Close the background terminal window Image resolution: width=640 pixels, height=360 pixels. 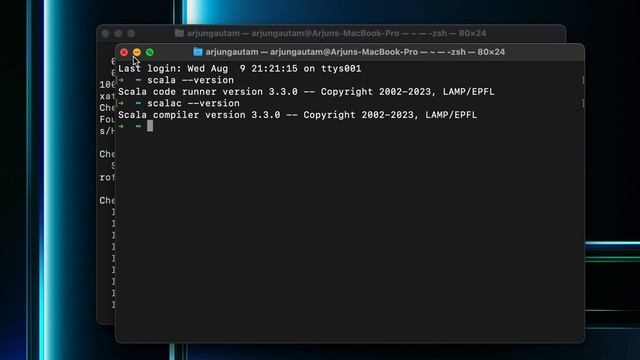pos(105,33)
